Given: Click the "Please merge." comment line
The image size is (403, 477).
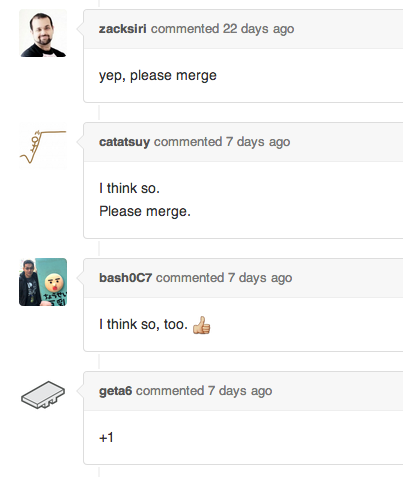Looking at the screenshot, I should pyautogui.click(x=145, y=211).
